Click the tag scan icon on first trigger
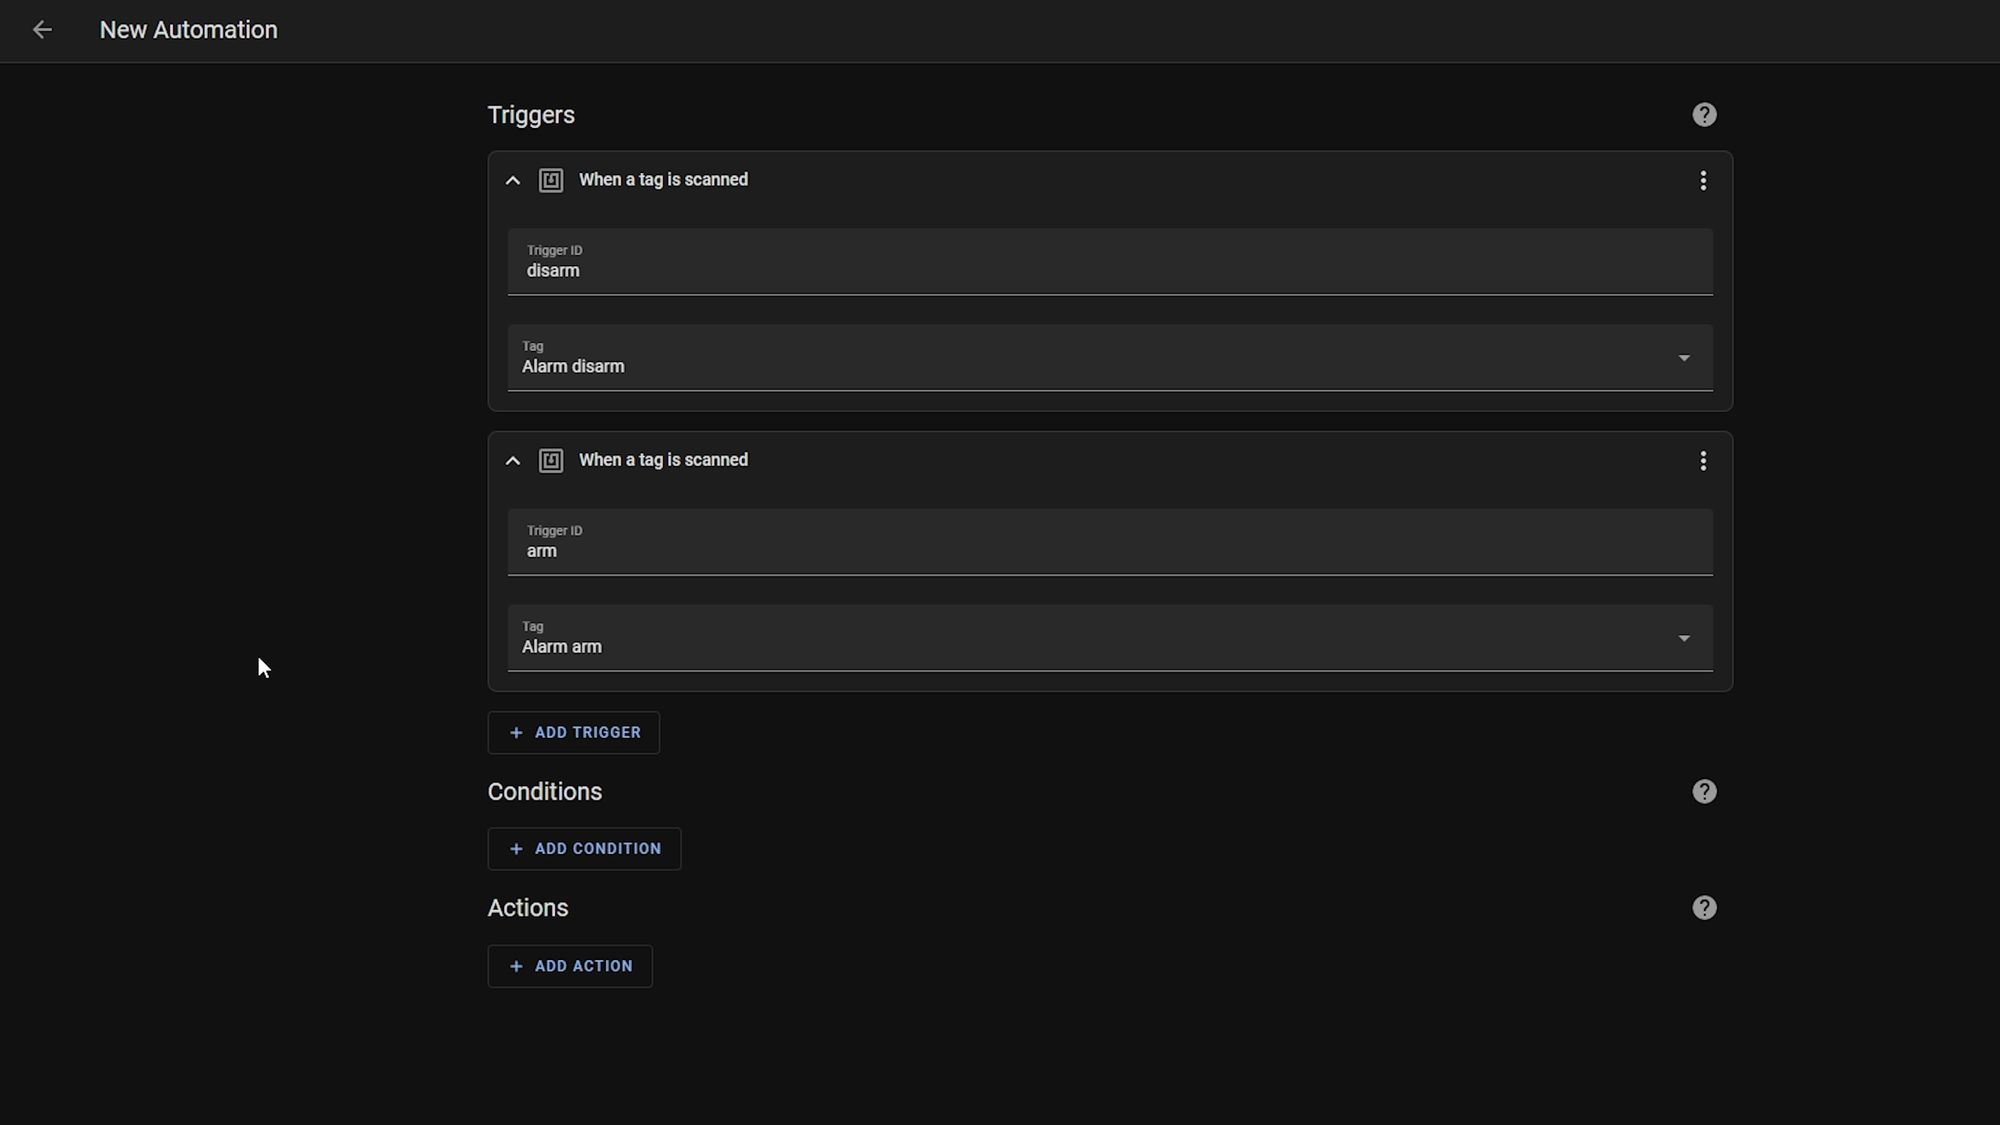Screen dimensions: 2000x1125 [551, 180]
